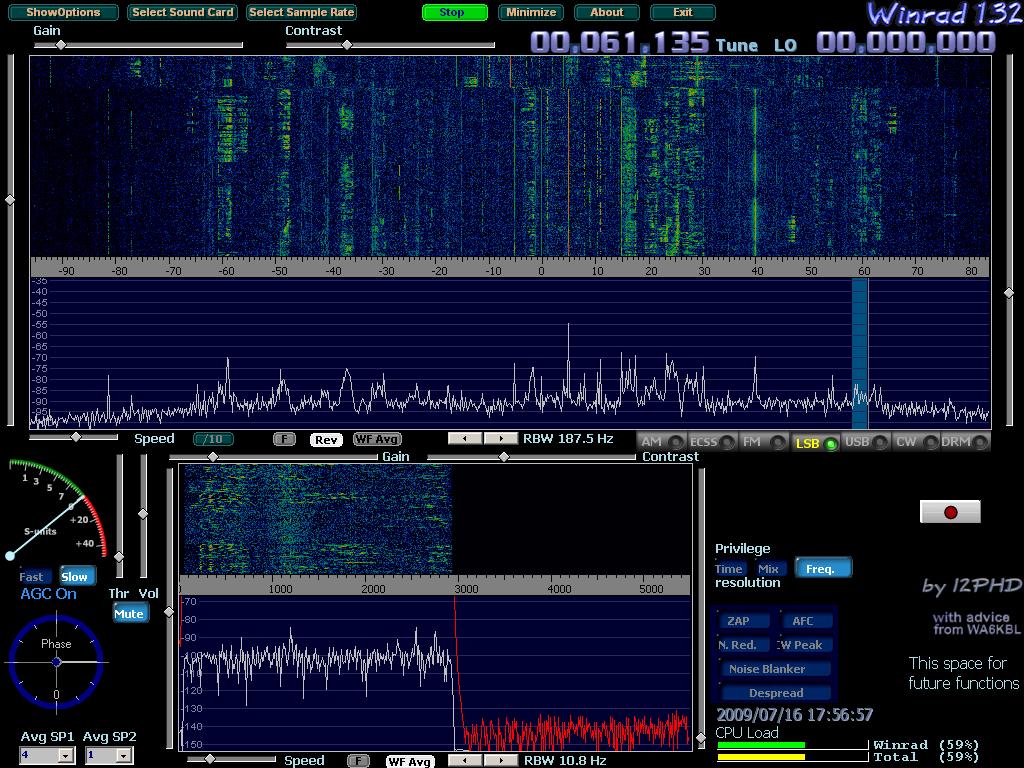Adjust the upper waterfall Gain slider
Screen dimensions: 1024x768
tap(138, 45)
